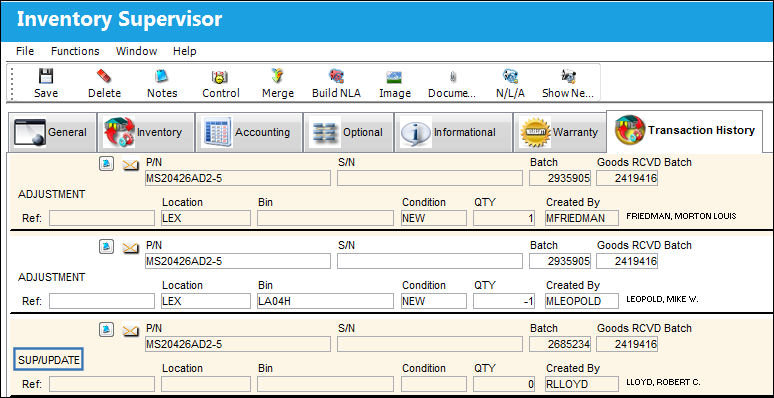Click Created By field RLLOYD
Image resolution: width=774 pixels, height=398 pixels.
[x=581, y=384]
